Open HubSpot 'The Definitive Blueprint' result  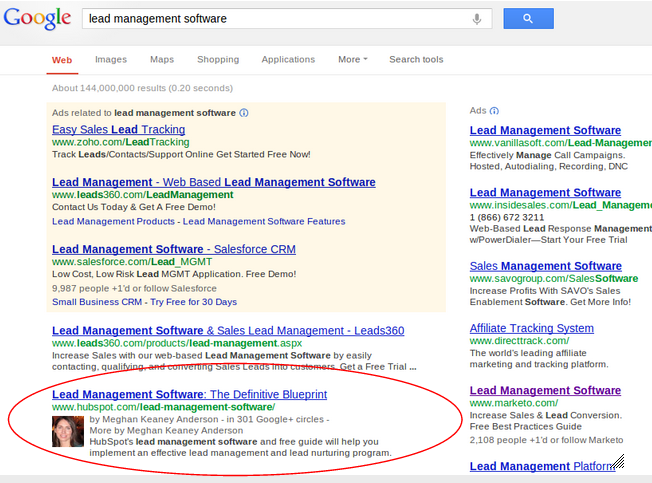click(x=190, y=394)
